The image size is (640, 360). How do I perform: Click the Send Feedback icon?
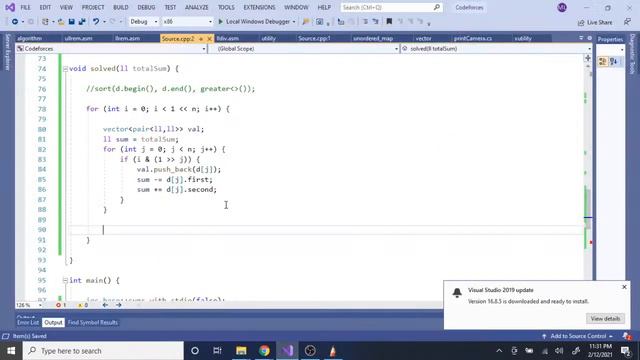tap(627, 22)
